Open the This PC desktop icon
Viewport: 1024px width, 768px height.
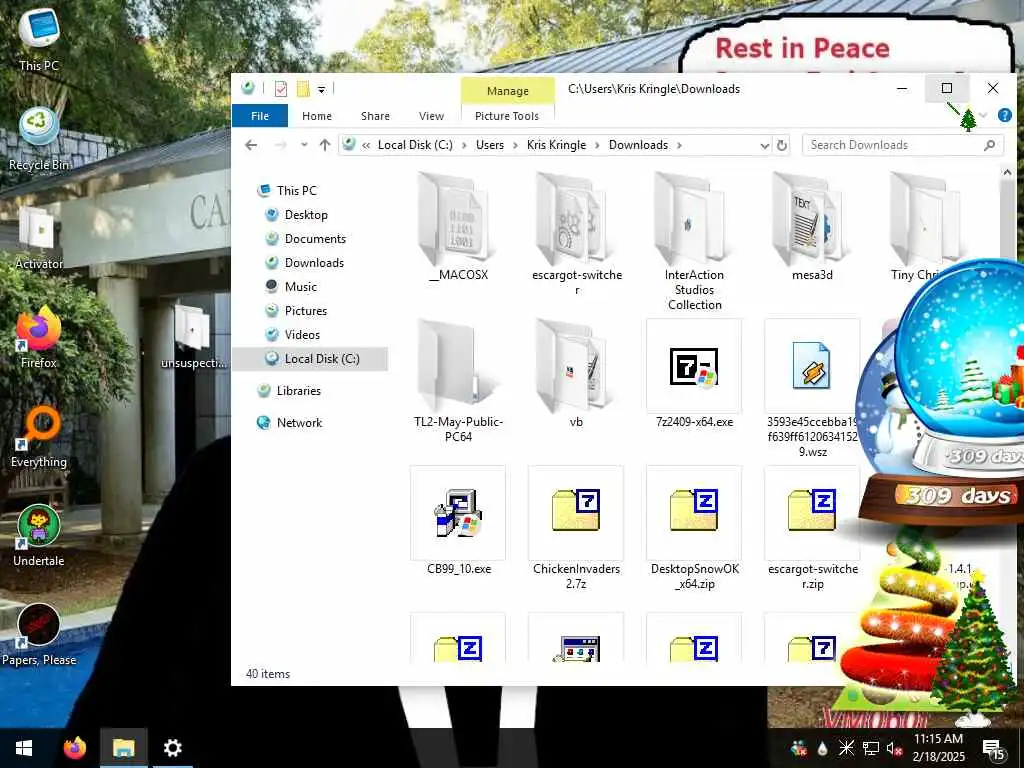(x=39, y=39)
